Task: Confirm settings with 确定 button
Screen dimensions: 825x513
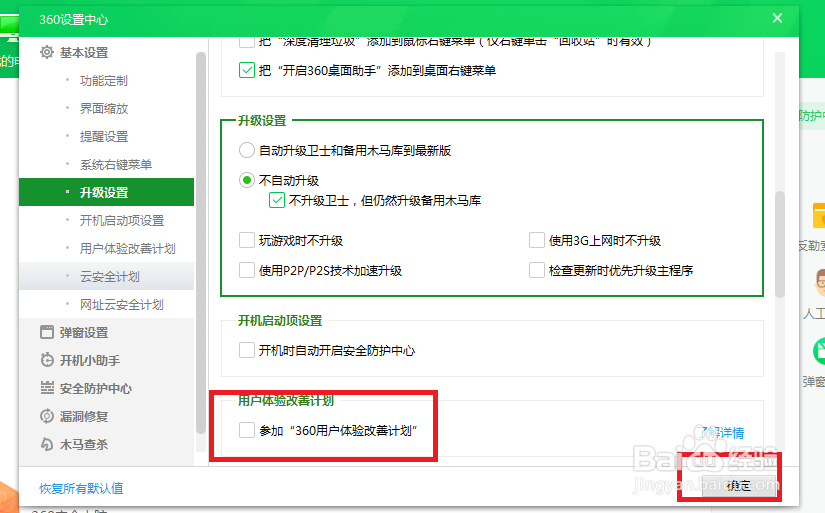Action: (x=739, y=485)
